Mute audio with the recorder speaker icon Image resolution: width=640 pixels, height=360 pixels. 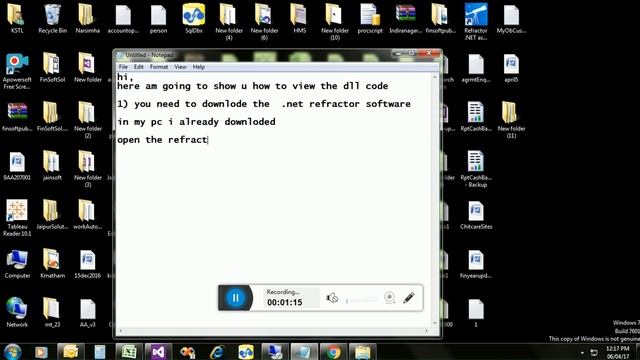coord(332,298)
